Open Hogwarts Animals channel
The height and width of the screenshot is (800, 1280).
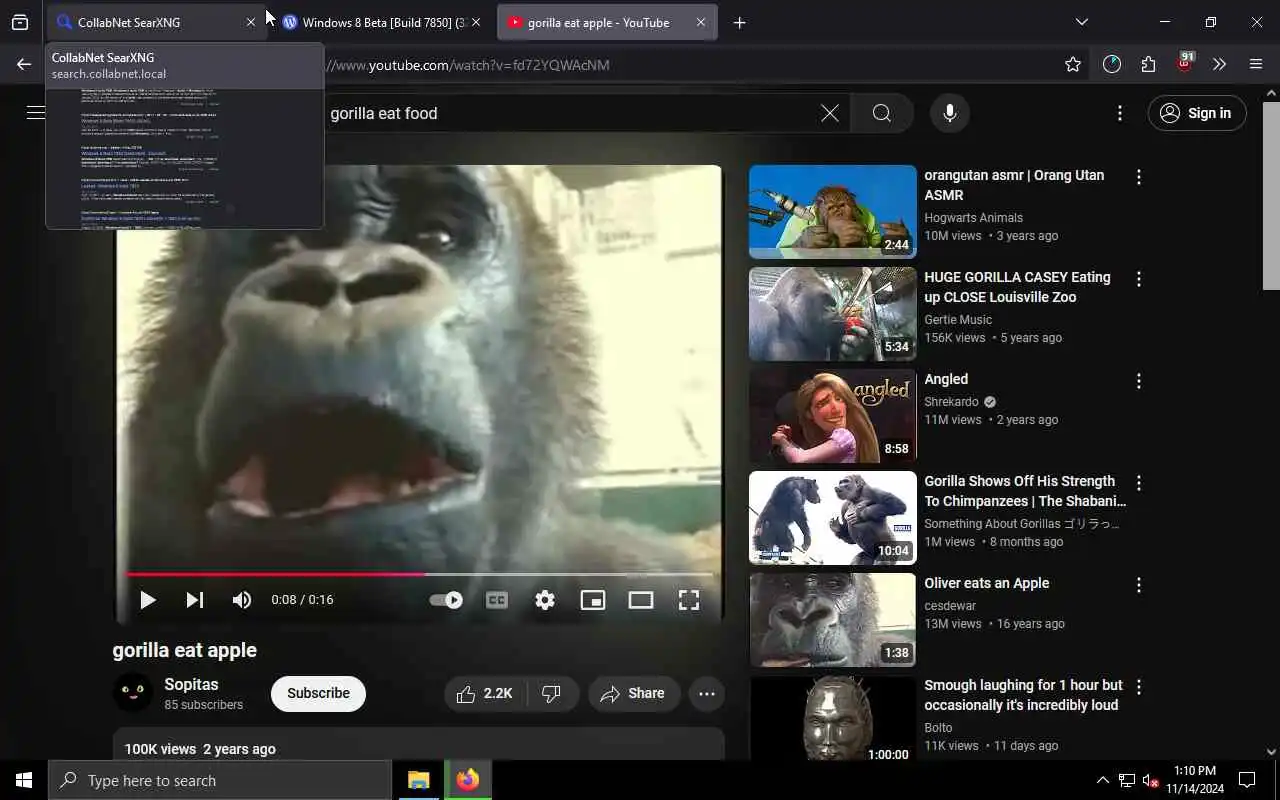click(x=973, y=217)
